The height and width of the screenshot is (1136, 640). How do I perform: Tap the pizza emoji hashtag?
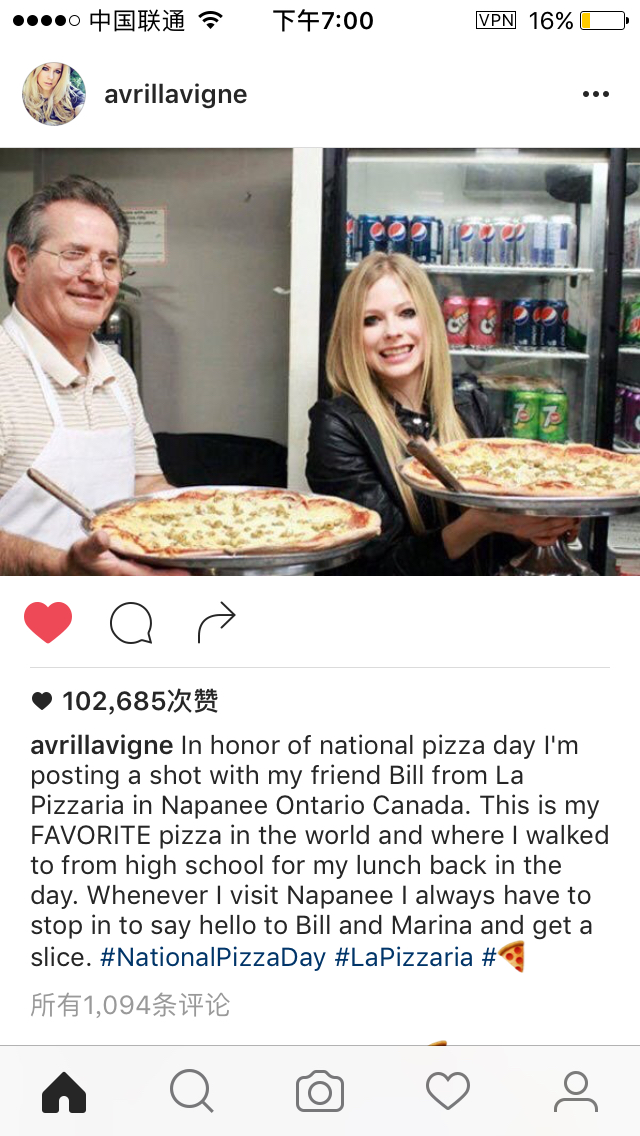[x=504, y=956]
